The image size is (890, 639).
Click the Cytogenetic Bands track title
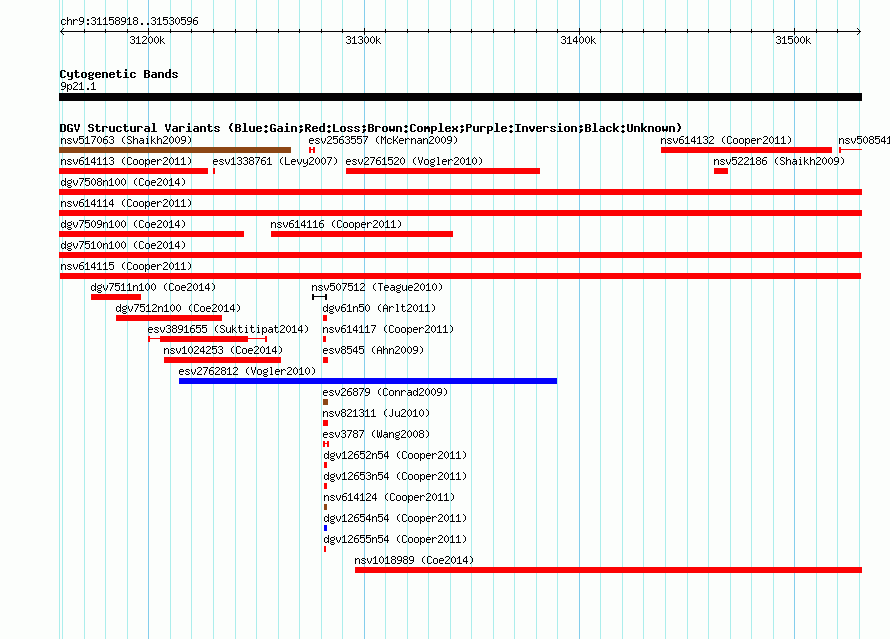tap(119, 74)
